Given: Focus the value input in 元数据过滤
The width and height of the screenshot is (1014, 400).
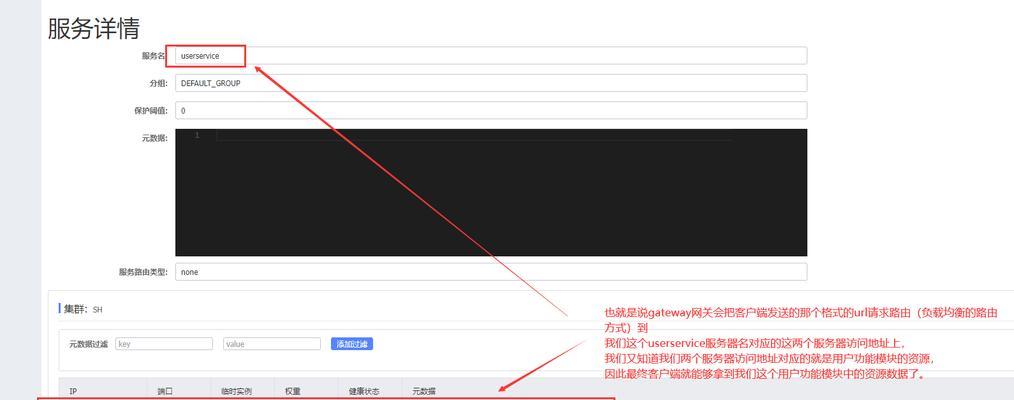Looking at the screenshot, I should click(x=272, y=344).
